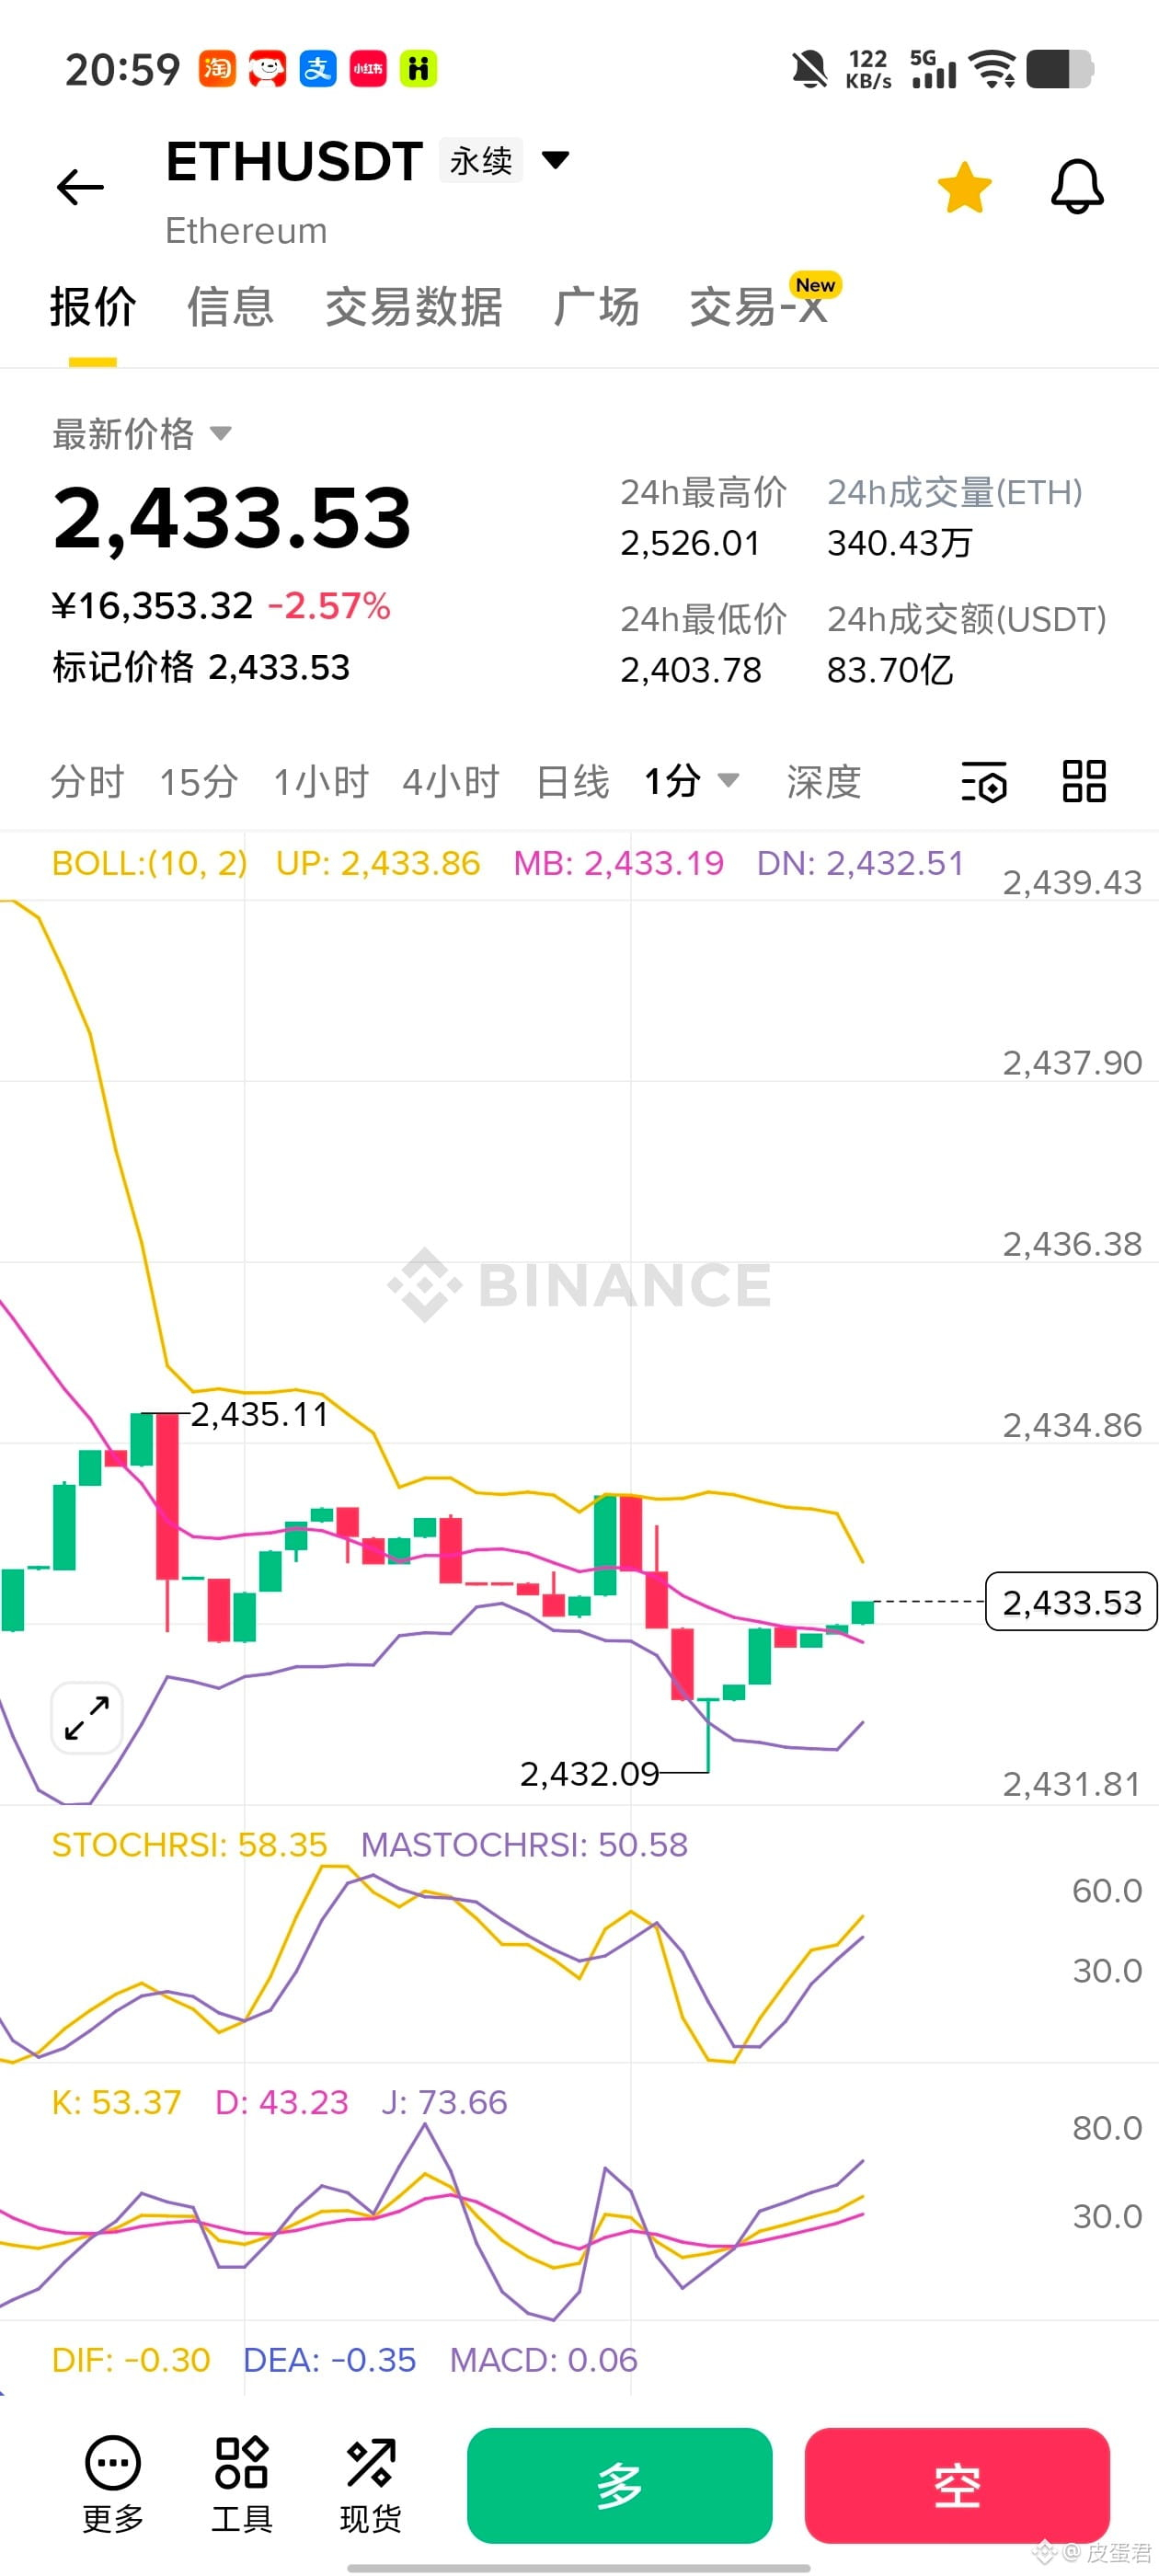Tap the red 空 short button
Image resolution: width=1159 pixels, height=2576 pixels.
[x=957, y=2485]
